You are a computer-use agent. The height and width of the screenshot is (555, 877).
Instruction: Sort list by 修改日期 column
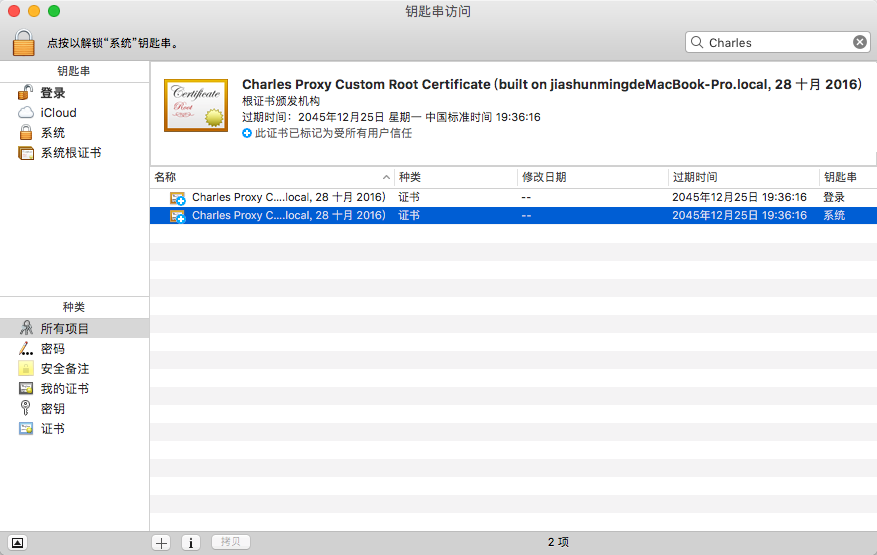pos(592,177)
